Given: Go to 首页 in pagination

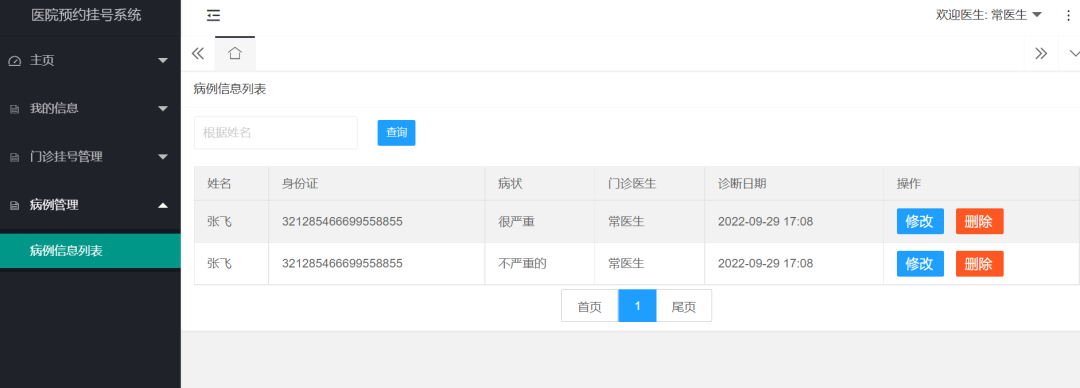Looking at the screenshot, I should (x=590, y=306).
